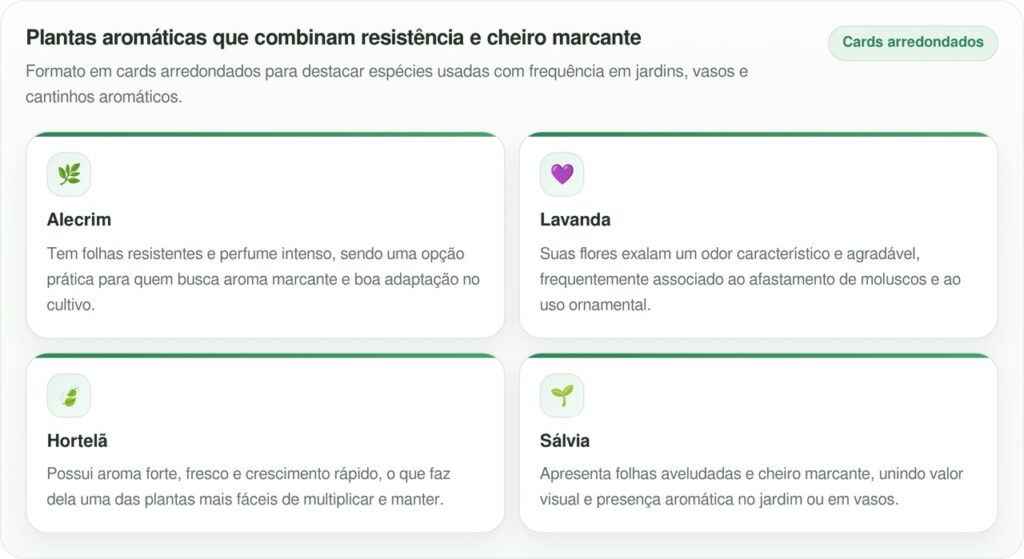Image resolution: width=1024 pixels, height=559 pixels.
Task: Select the Sálvia card heading
Action: [565, 441]
